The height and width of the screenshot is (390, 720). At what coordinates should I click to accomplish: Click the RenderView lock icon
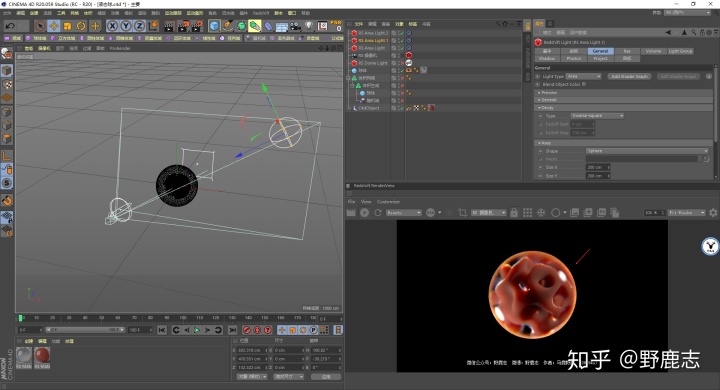tap(514, 213)
